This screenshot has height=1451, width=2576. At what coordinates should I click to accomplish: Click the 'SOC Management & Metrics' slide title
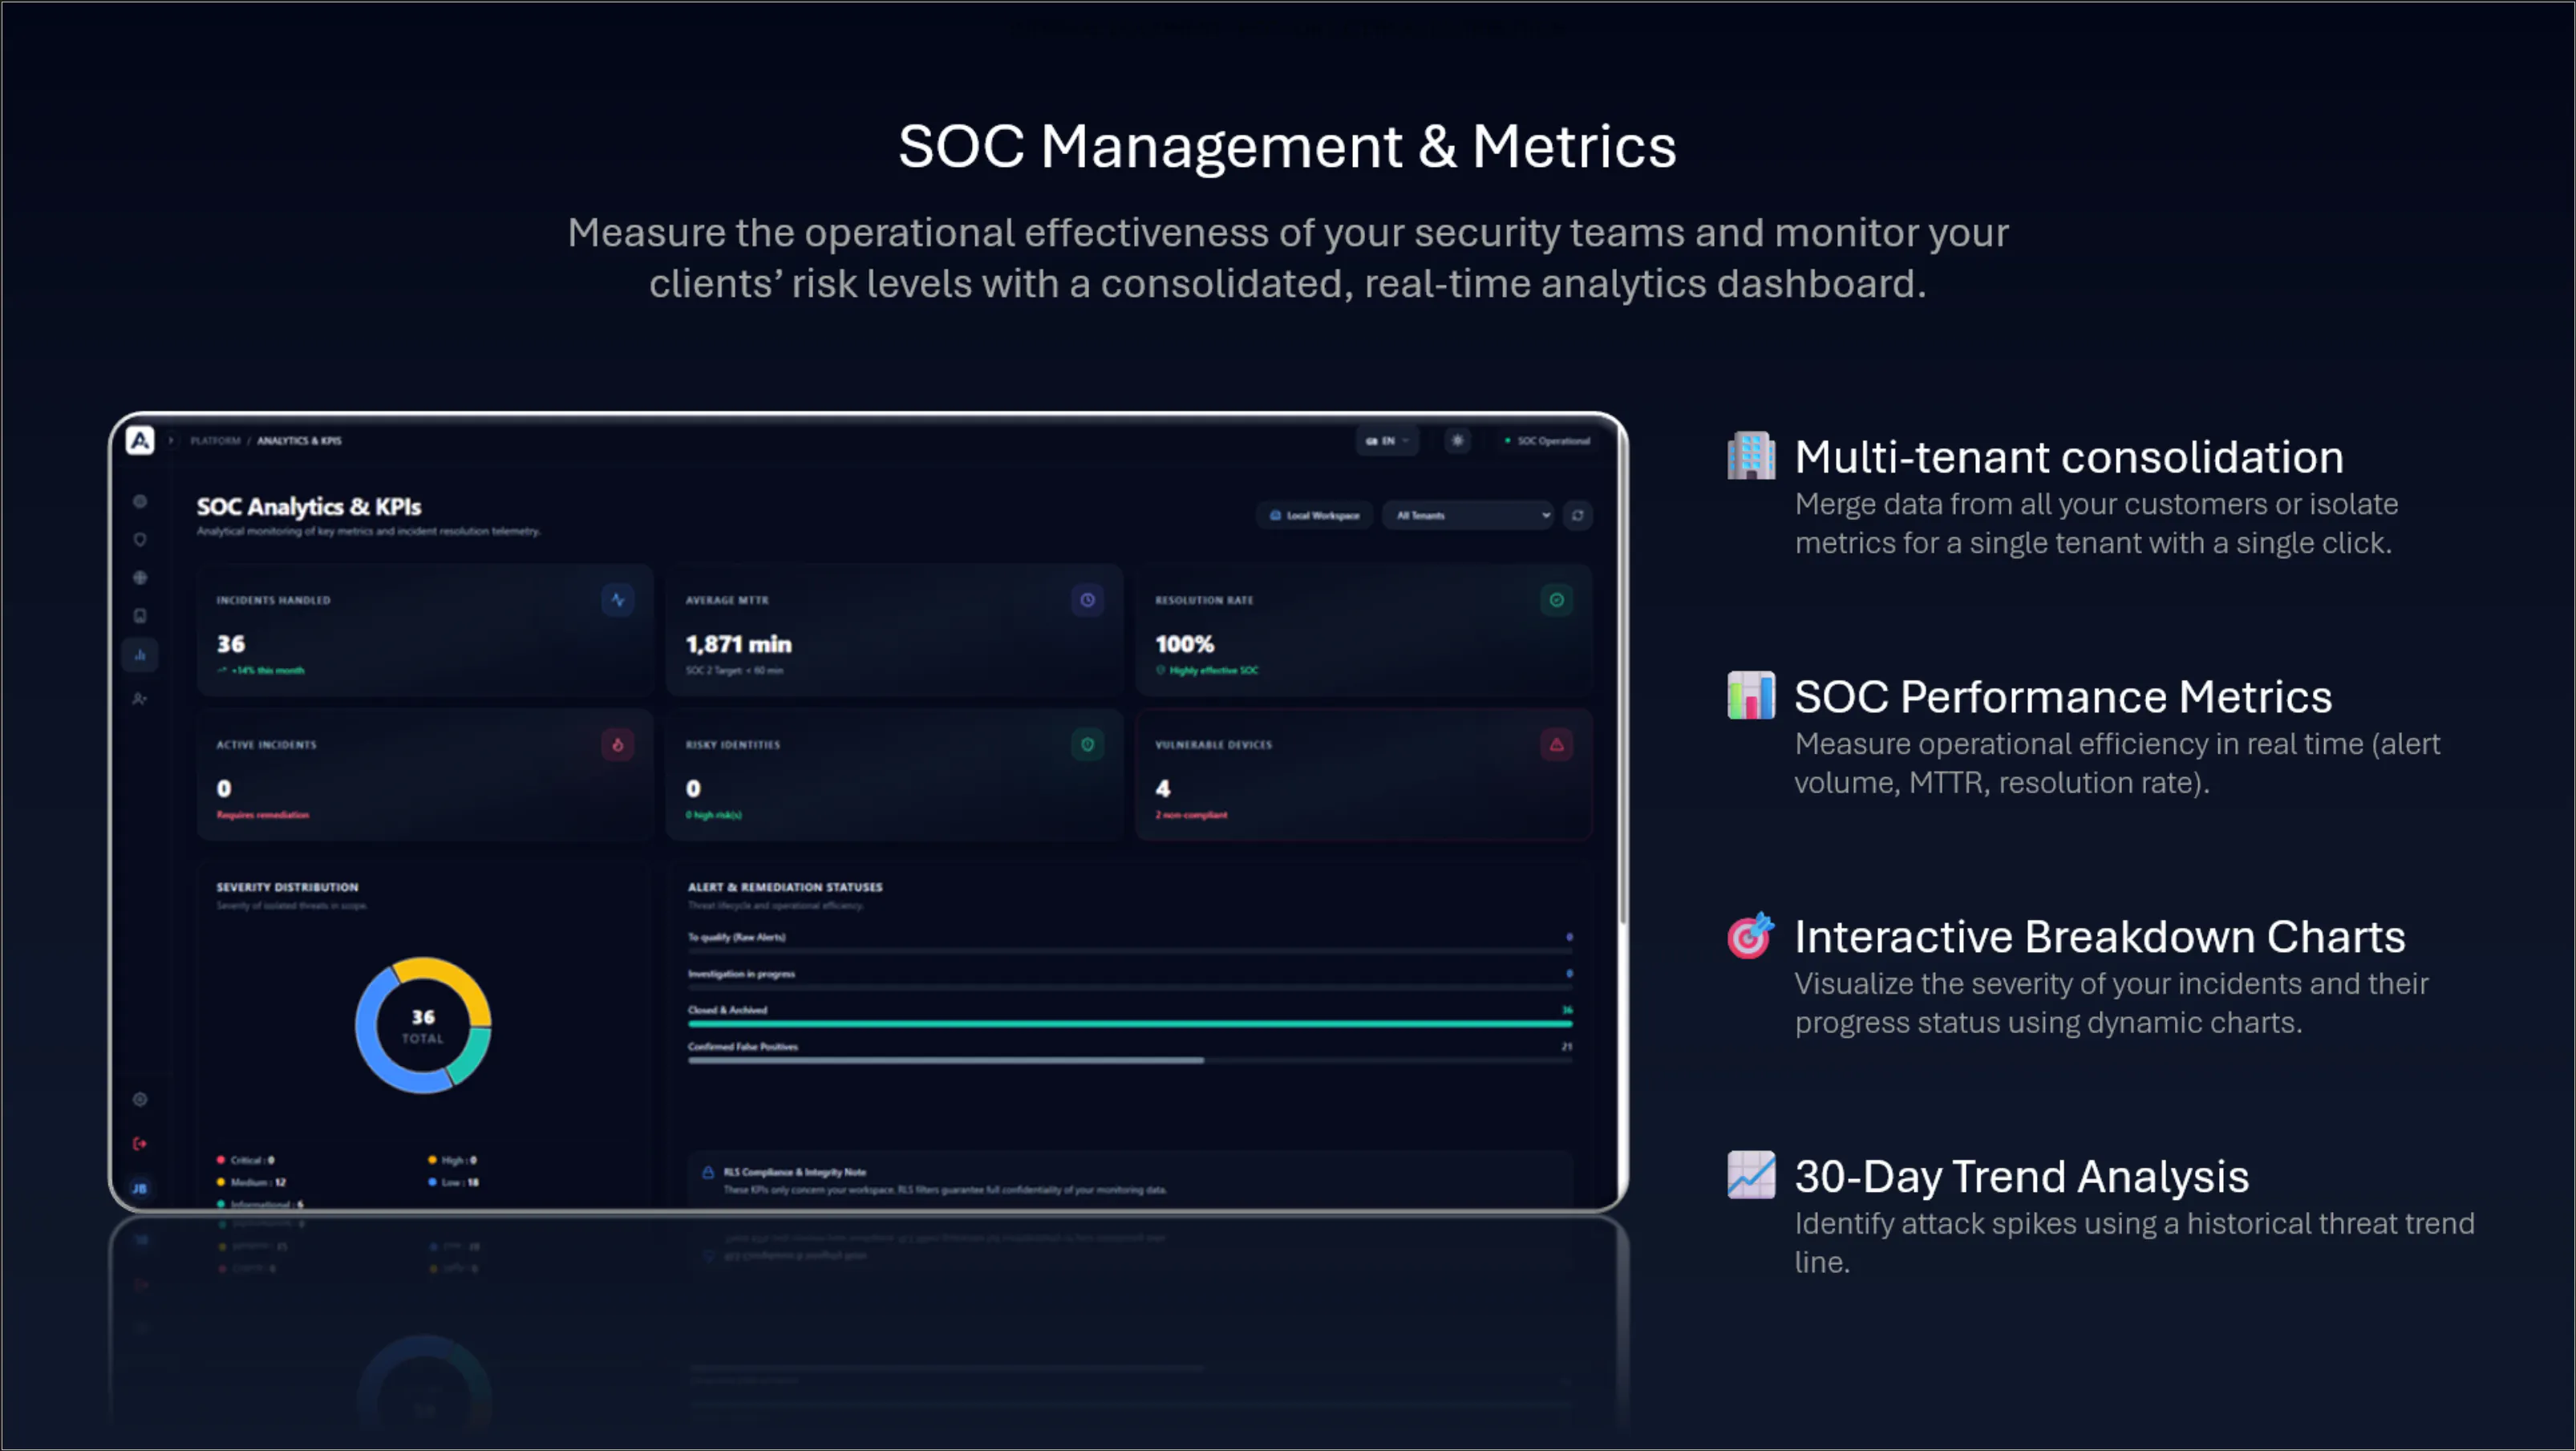[1287, 147]
